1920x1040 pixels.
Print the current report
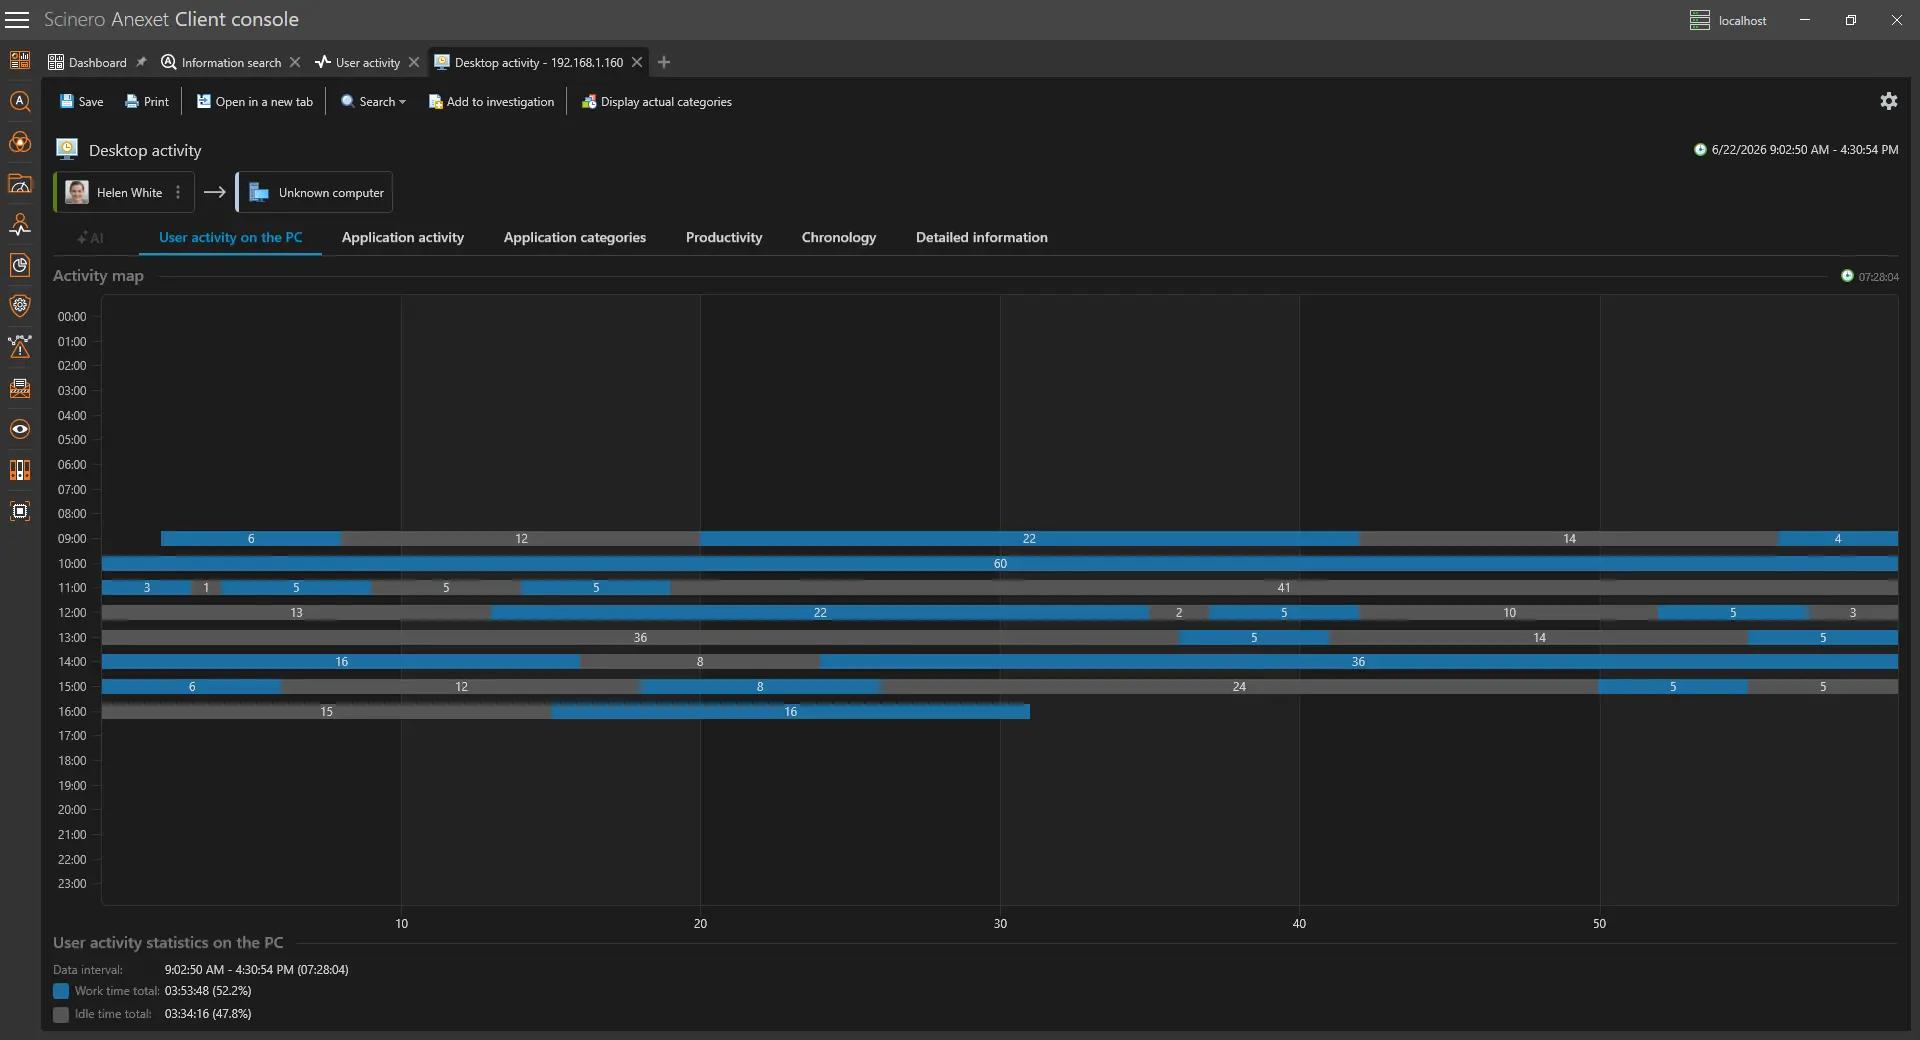pos(147,101)
